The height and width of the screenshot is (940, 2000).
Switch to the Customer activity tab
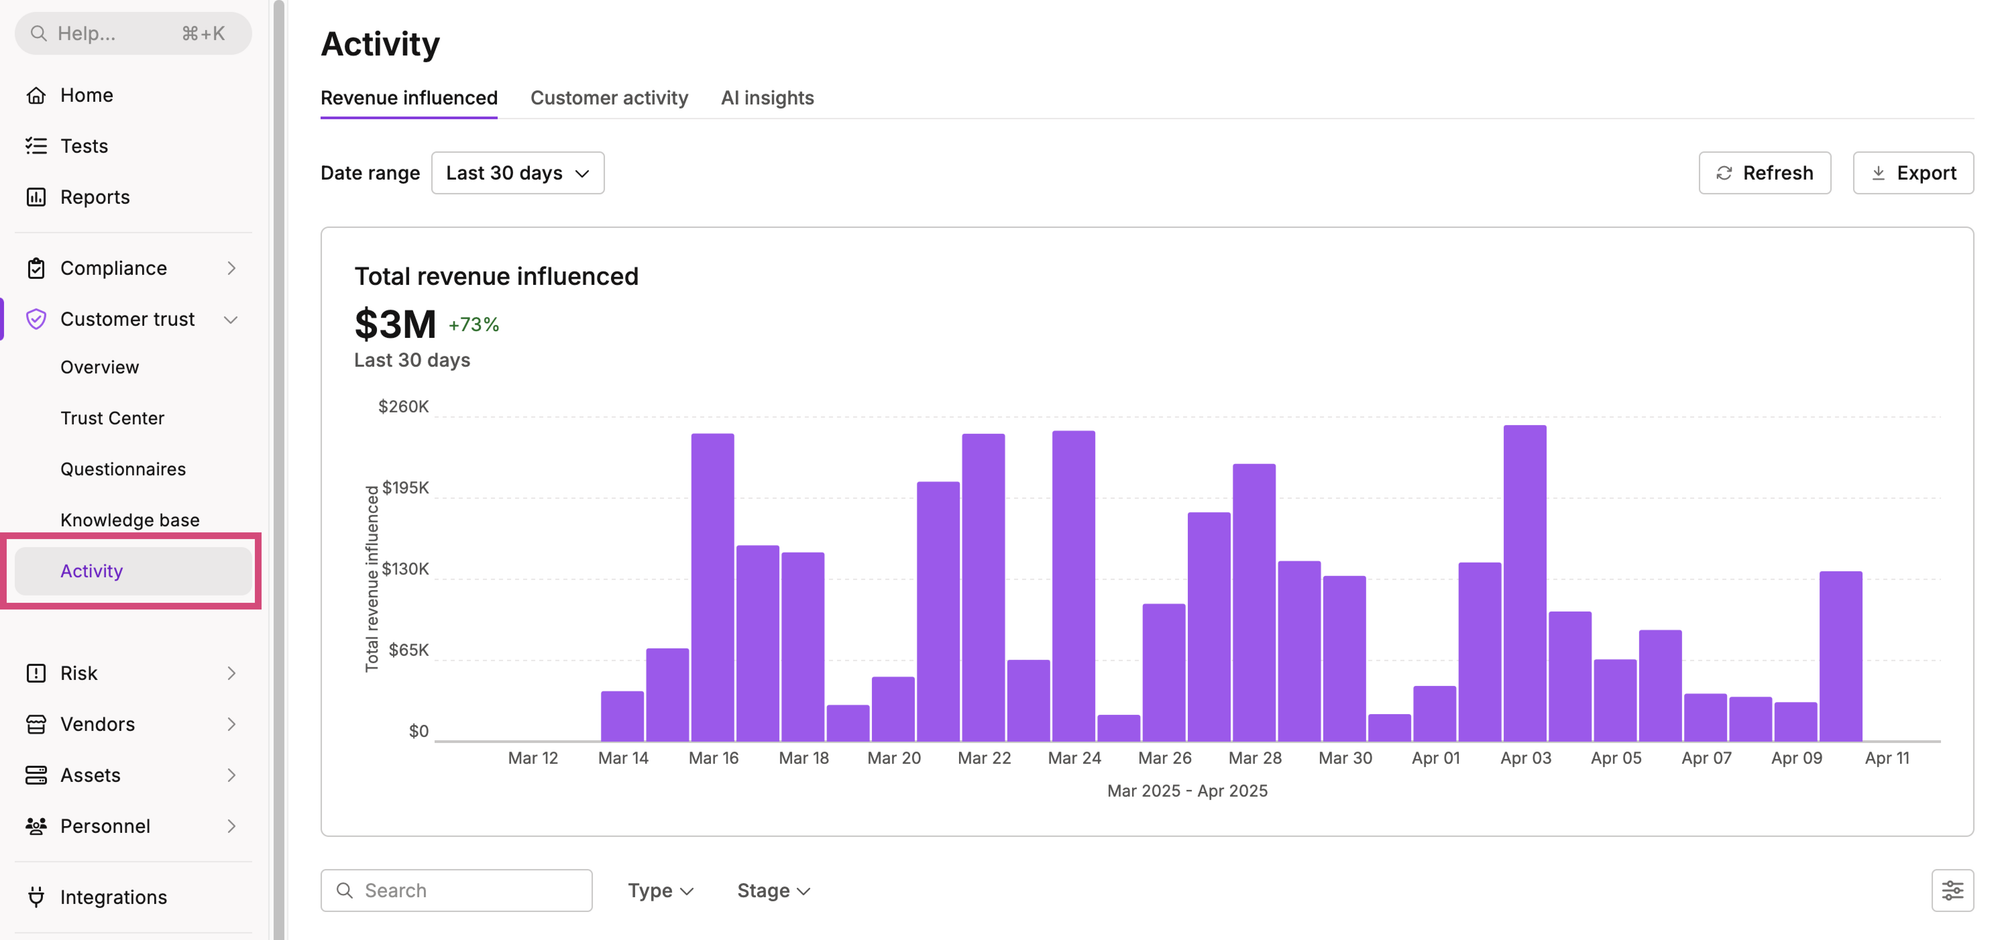click(609, 98)
